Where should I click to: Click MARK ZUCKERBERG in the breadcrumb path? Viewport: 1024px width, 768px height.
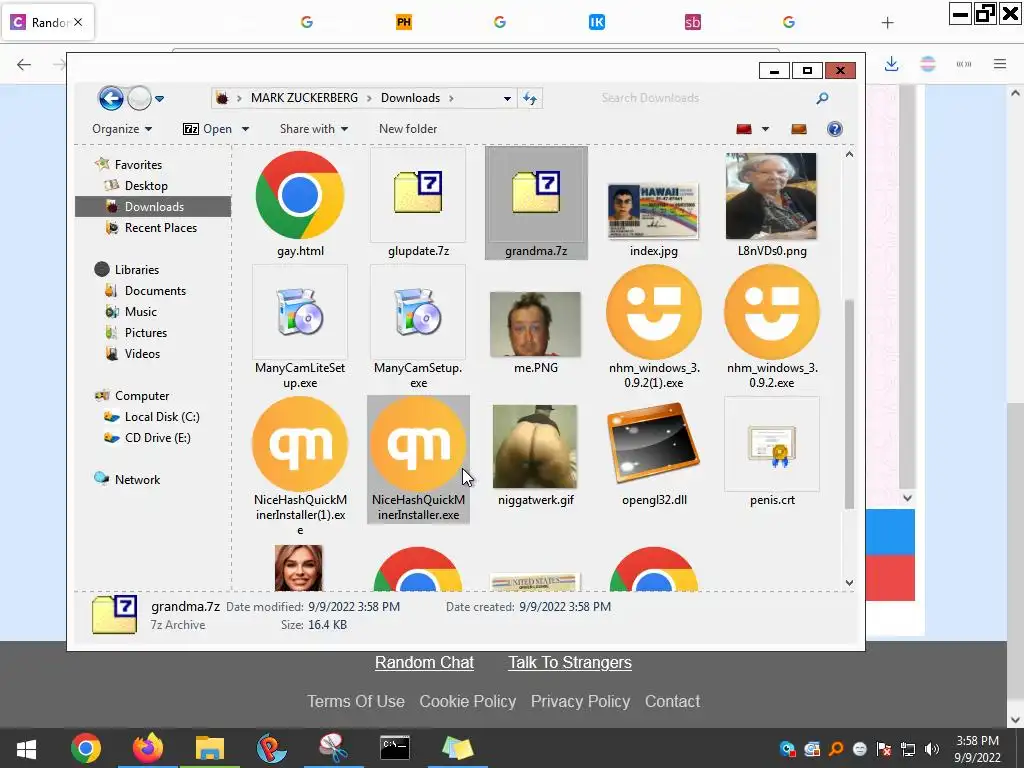click(304, 98)
